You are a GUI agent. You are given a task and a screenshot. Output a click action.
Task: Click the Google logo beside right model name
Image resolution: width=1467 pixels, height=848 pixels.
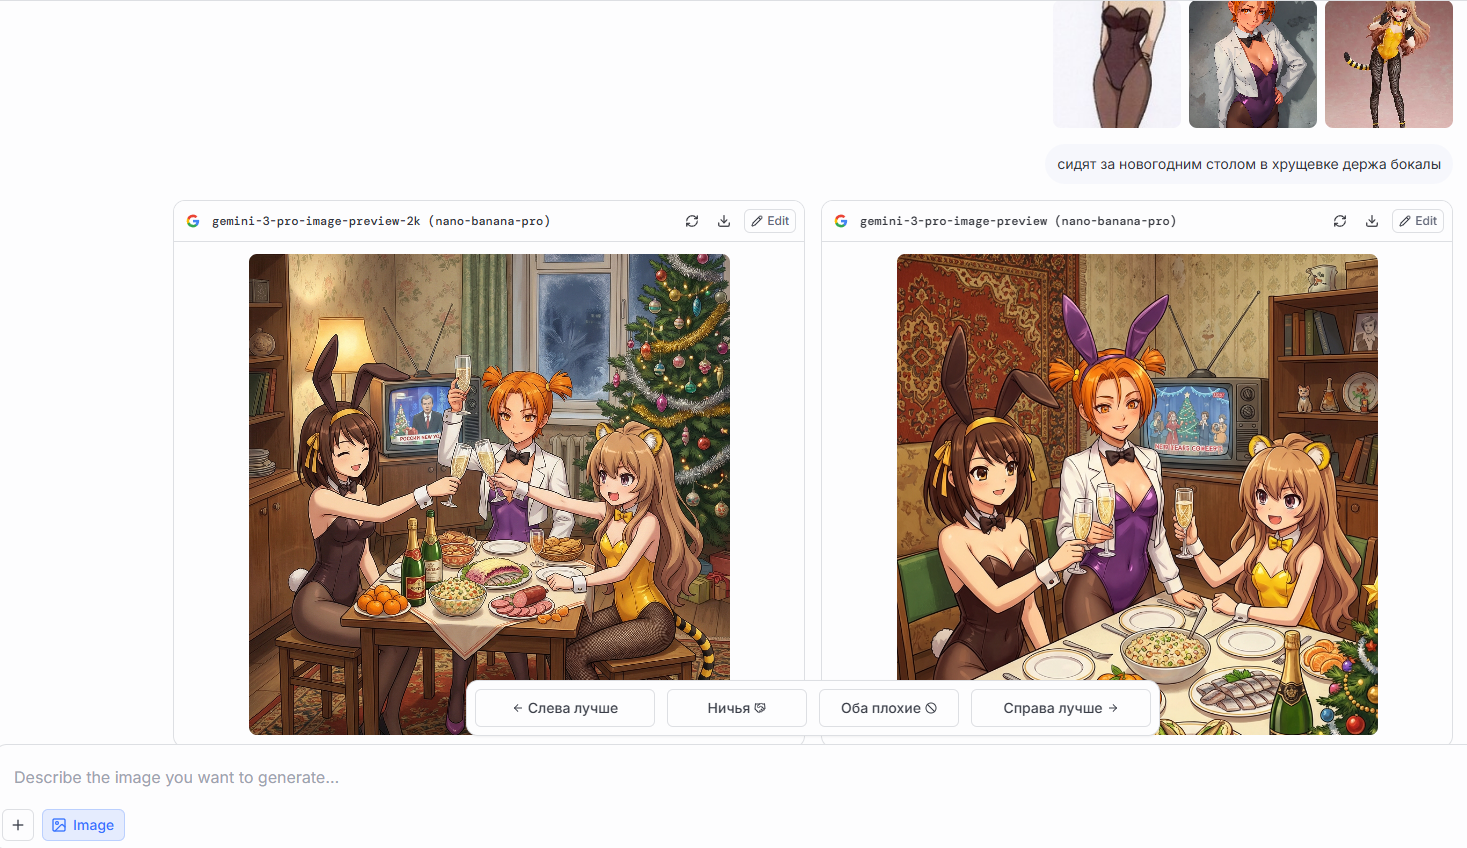tap(841, 221)
